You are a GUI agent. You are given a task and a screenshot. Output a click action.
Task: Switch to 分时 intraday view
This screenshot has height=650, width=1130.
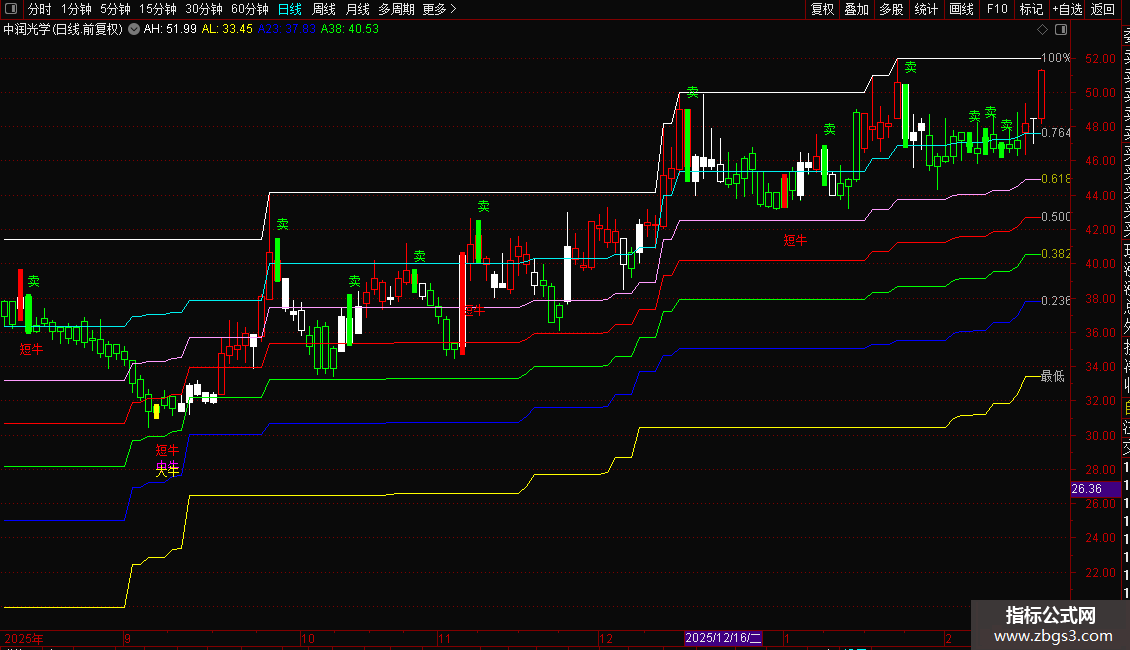[40, 9]
